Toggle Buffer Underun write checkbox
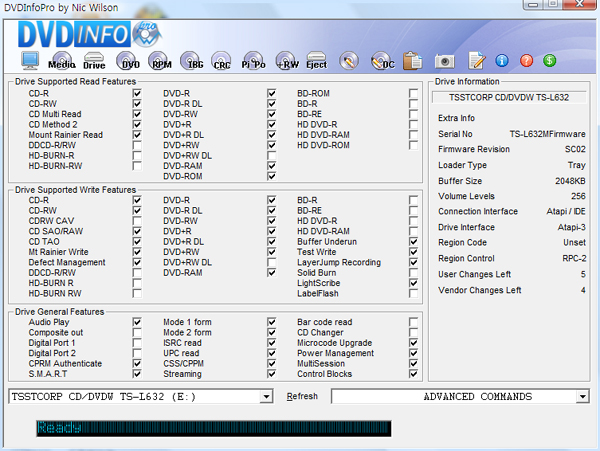 pyautogui.click(x=413, y=242)
